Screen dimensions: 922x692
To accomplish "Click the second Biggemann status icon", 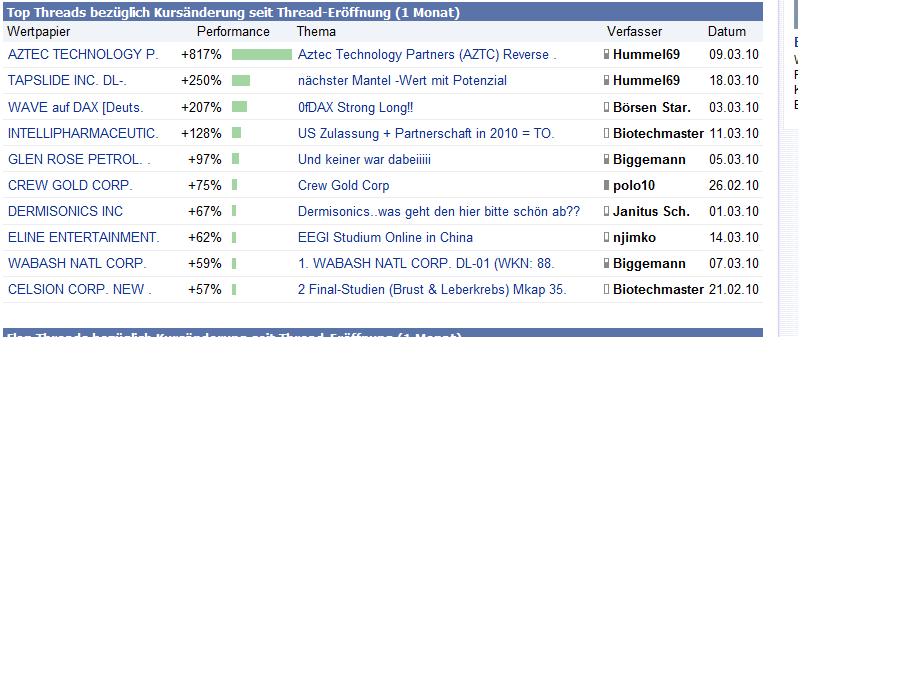I will (605, 263).
